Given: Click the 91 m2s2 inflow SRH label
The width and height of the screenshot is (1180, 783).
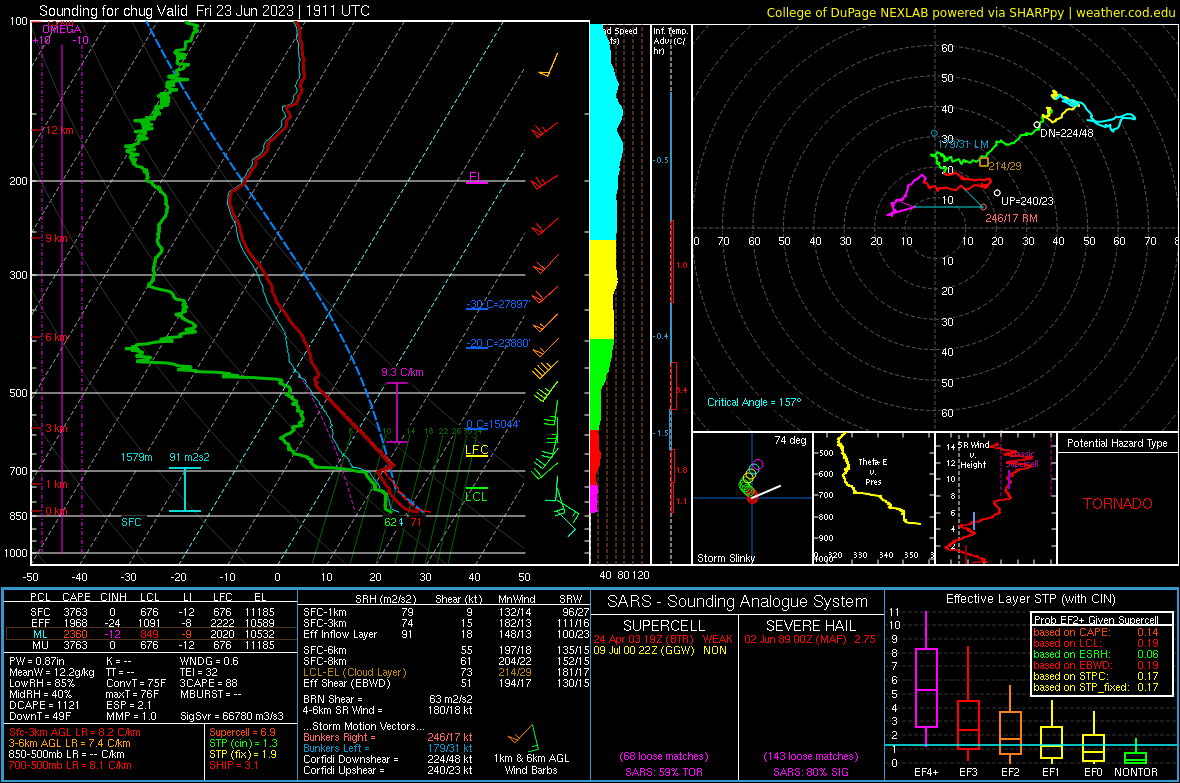Looking at the screenshot, I should [189, 457].
